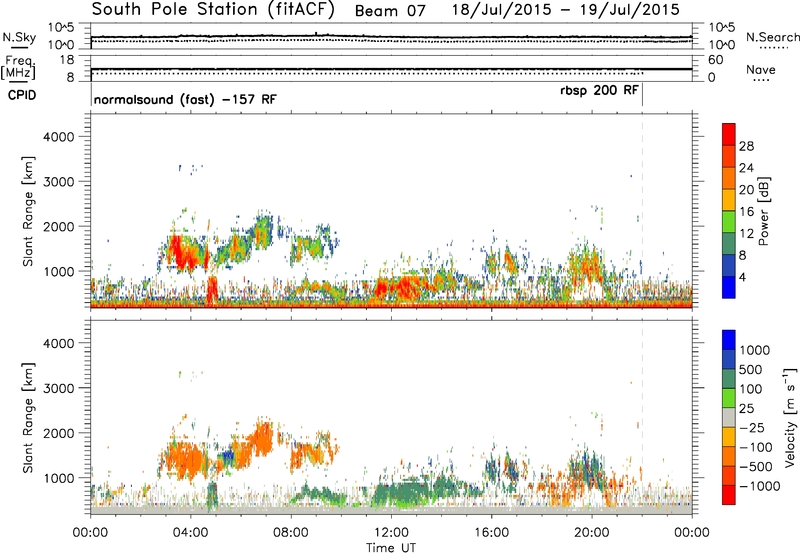Screen dimensions: 800x554
Task: Click the "-100" tick on velocity colorbar
Action: coord(756,447)
